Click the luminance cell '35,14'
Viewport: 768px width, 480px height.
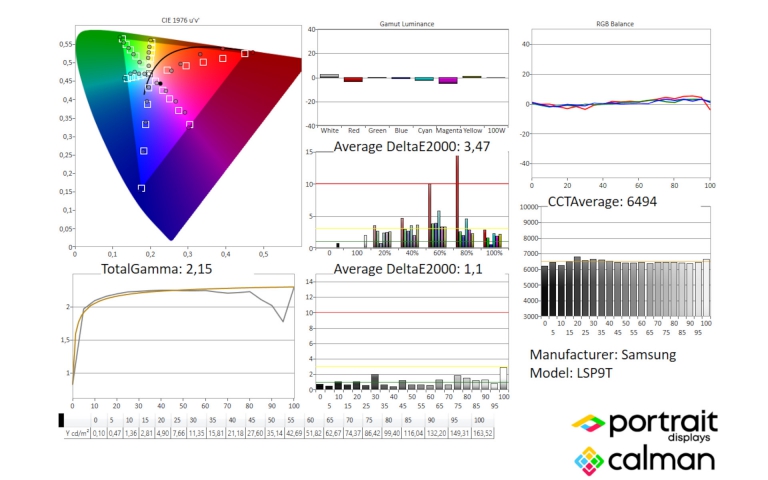[274, 433]
